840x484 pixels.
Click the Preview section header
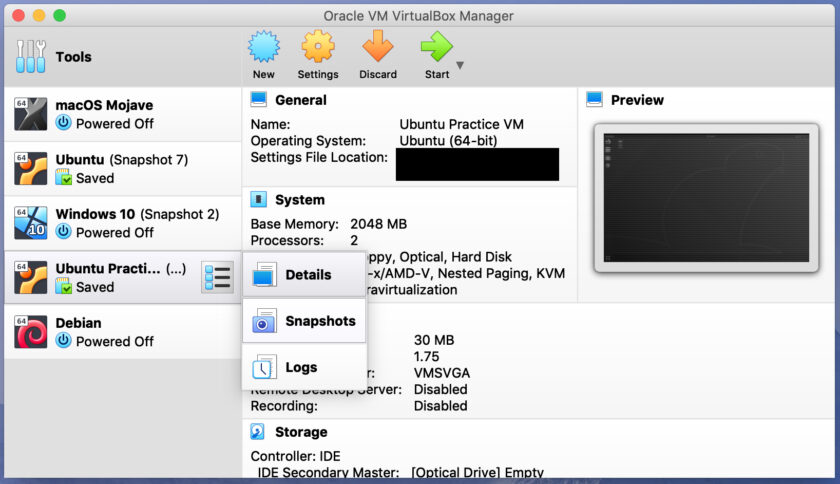[x=637, y=100]
